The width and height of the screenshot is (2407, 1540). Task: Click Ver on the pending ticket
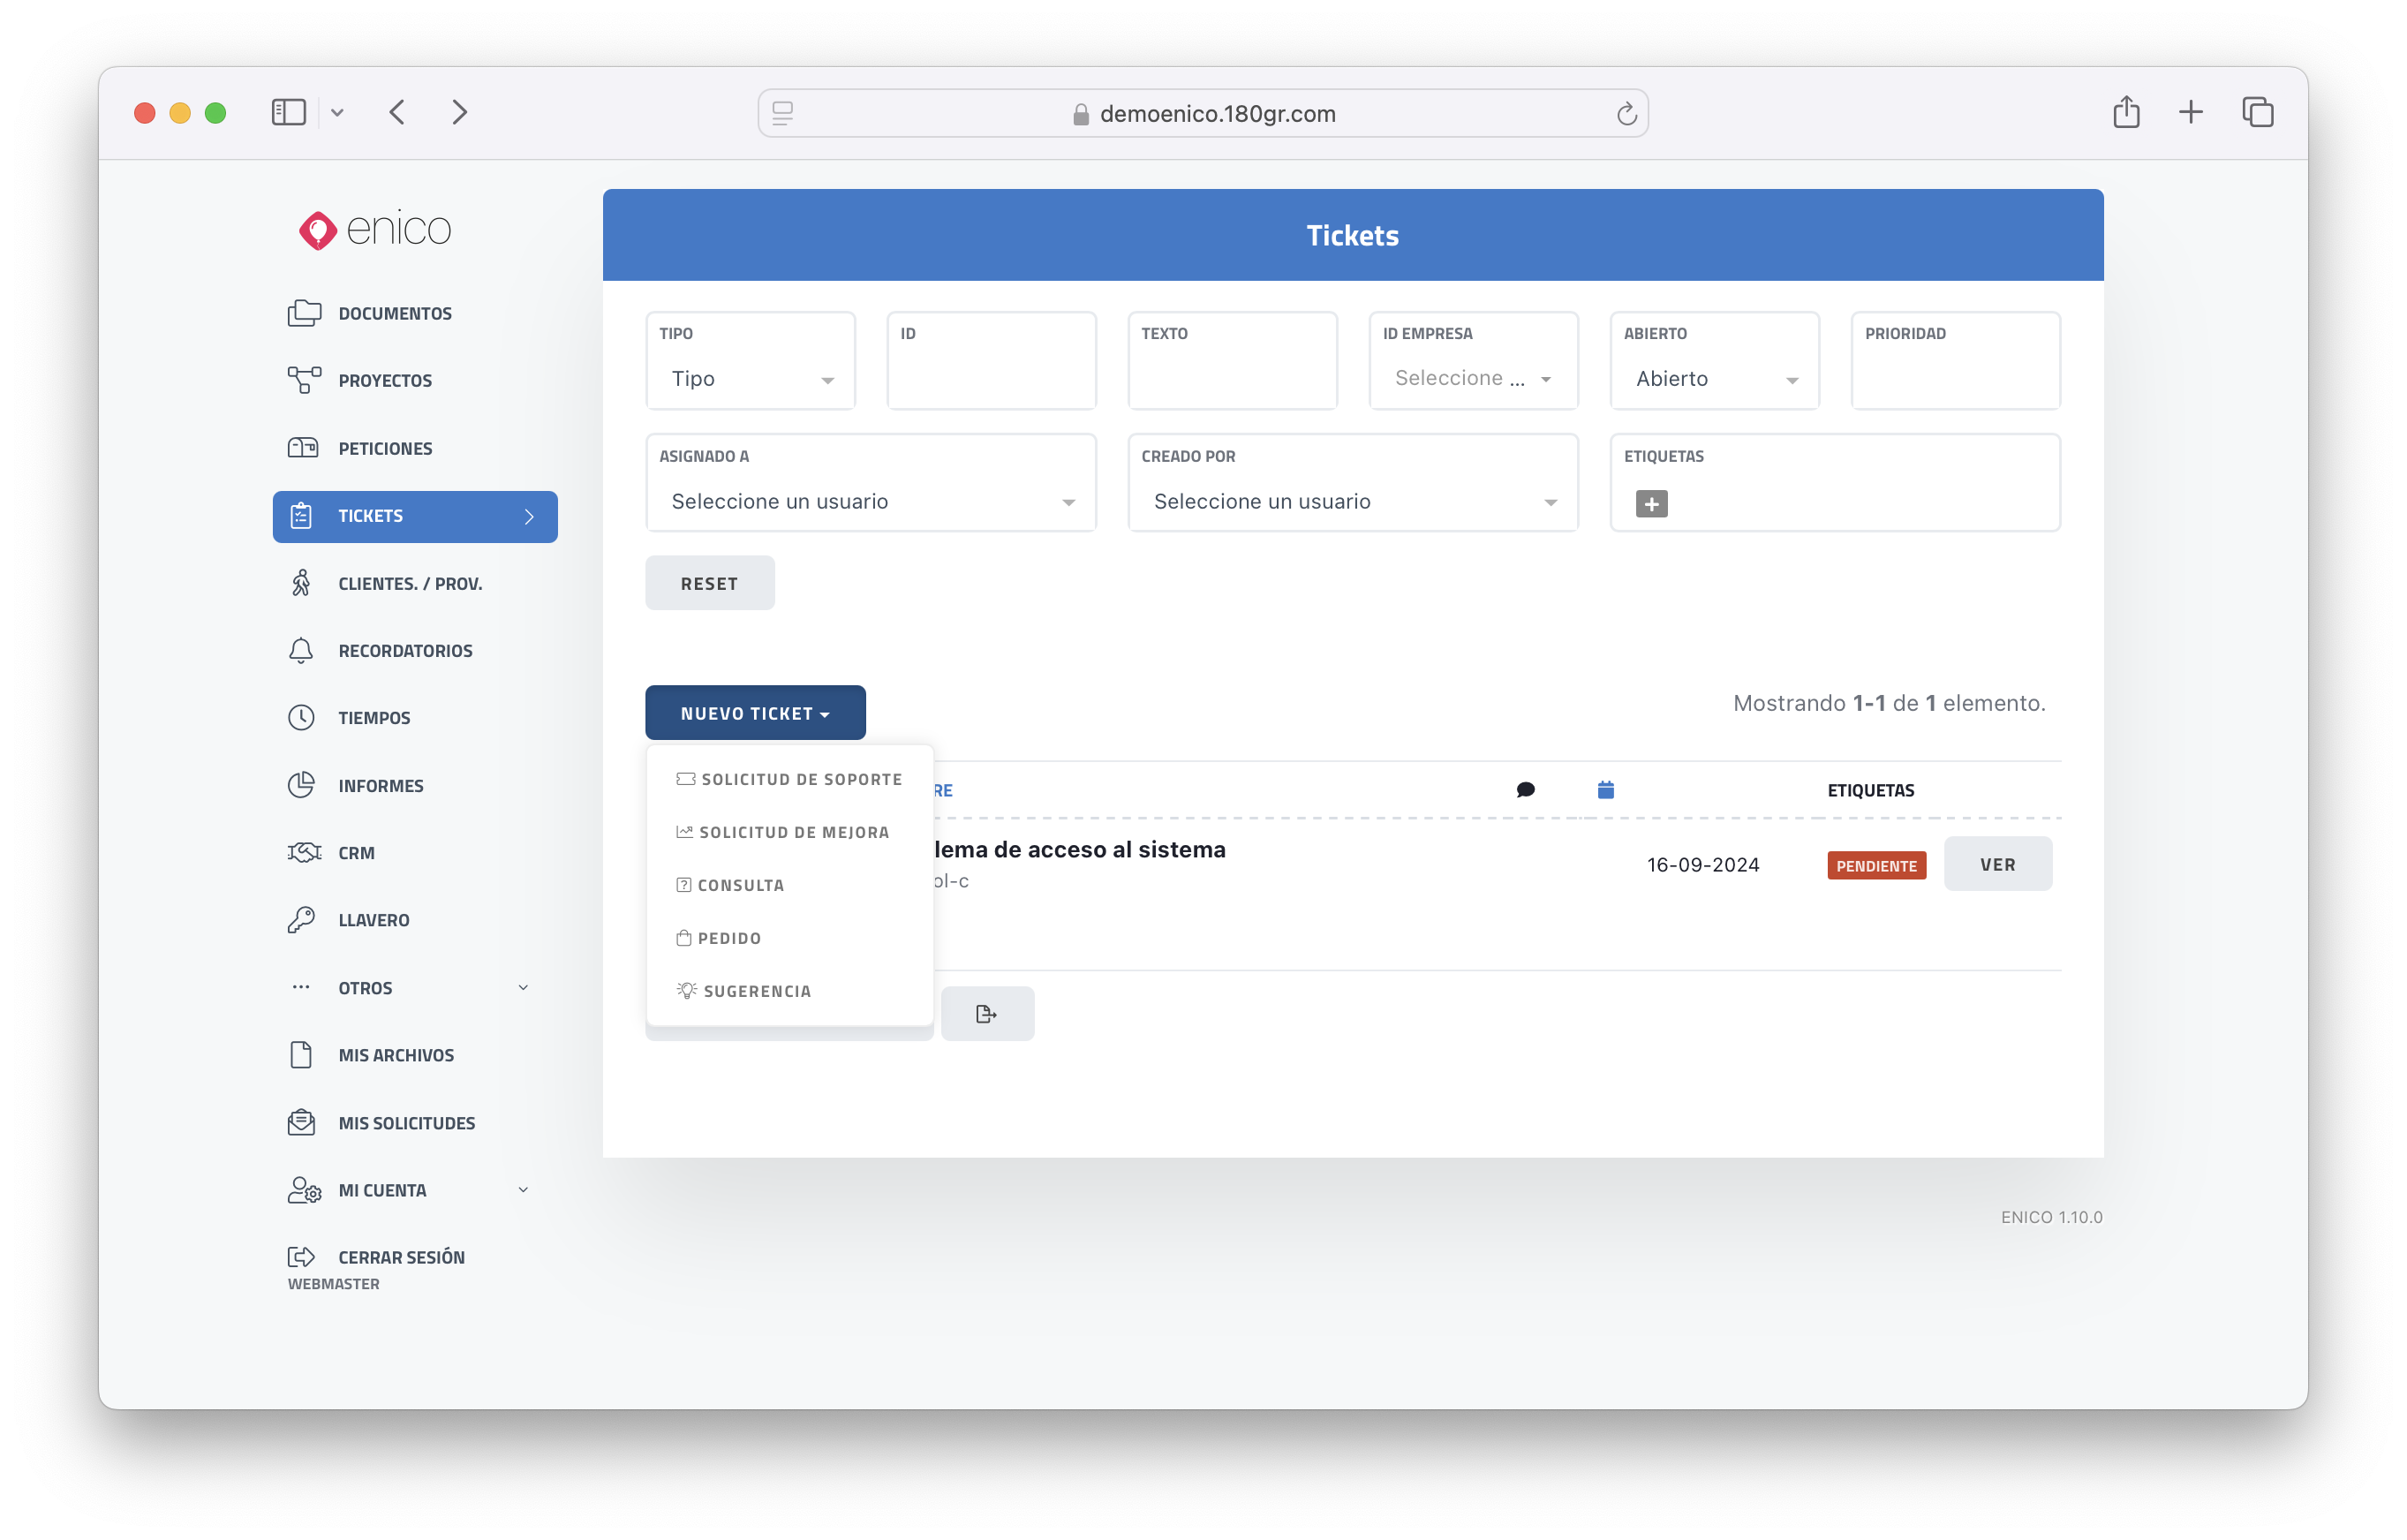tap(1997, 864)
